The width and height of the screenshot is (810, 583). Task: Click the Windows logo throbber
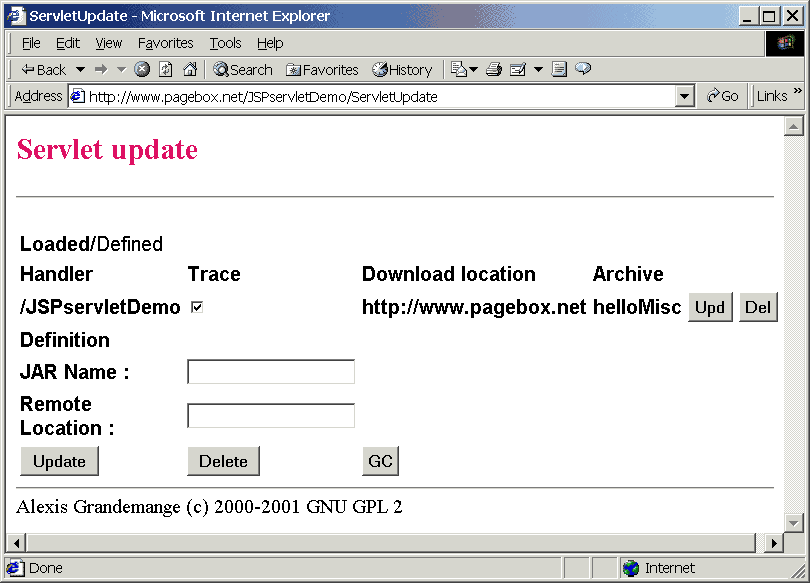785,43
